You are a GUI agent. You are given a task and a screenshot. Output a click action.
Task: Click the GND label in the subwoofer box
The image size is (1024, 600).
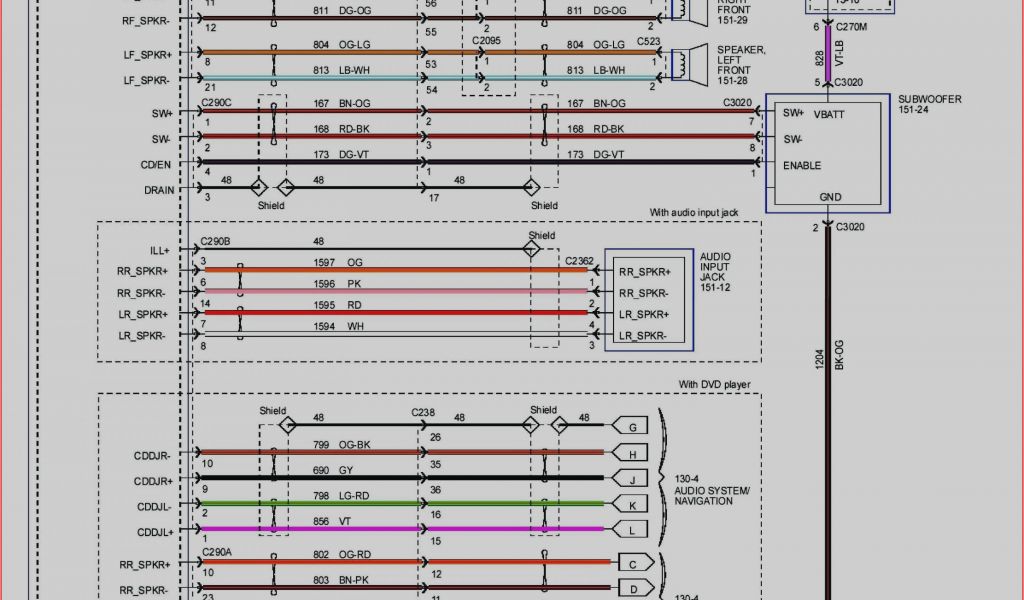click(x=830, y=197)
